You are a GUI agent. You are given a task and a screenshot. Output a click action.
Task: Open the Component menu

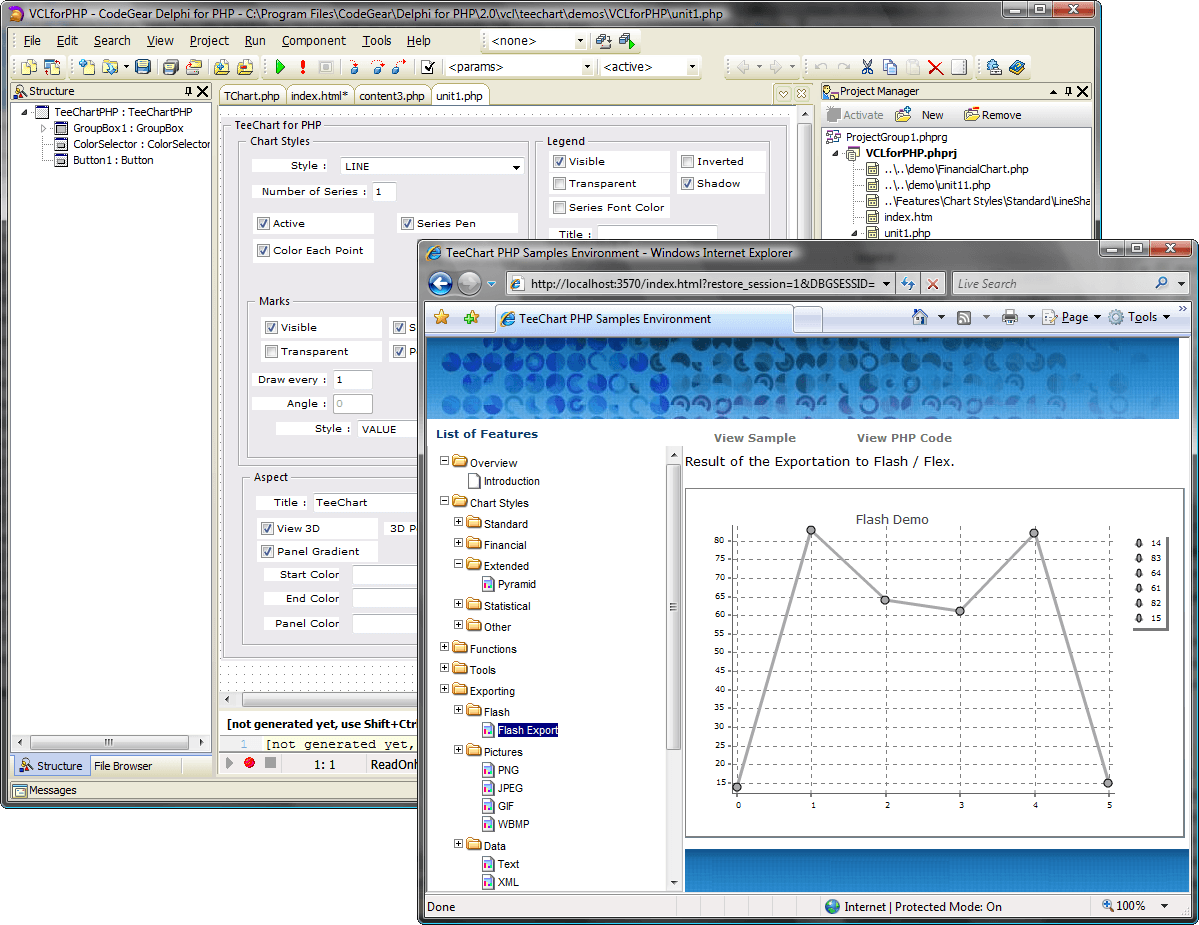314,41
